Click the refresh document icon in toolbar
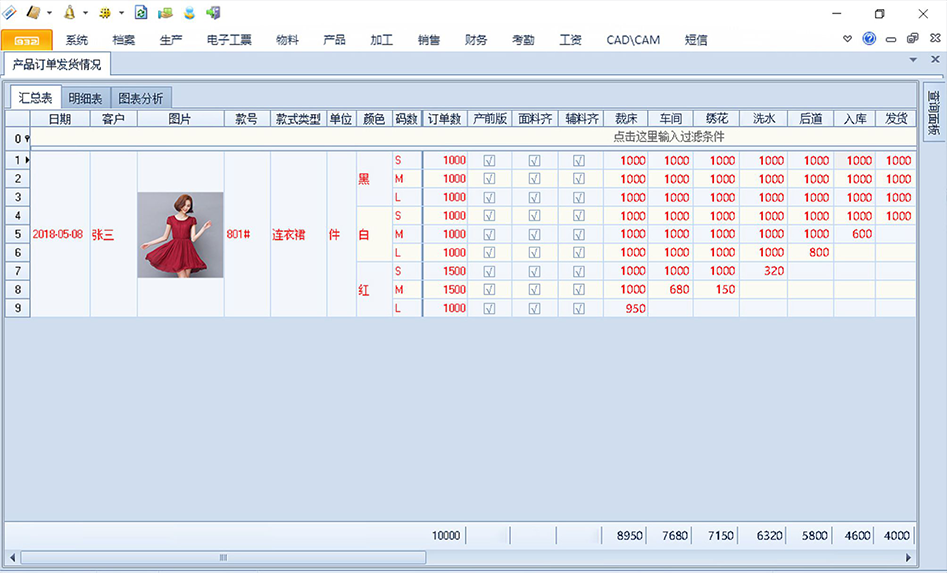Viewport: 947px width, 573px height. tap(141, 12)
